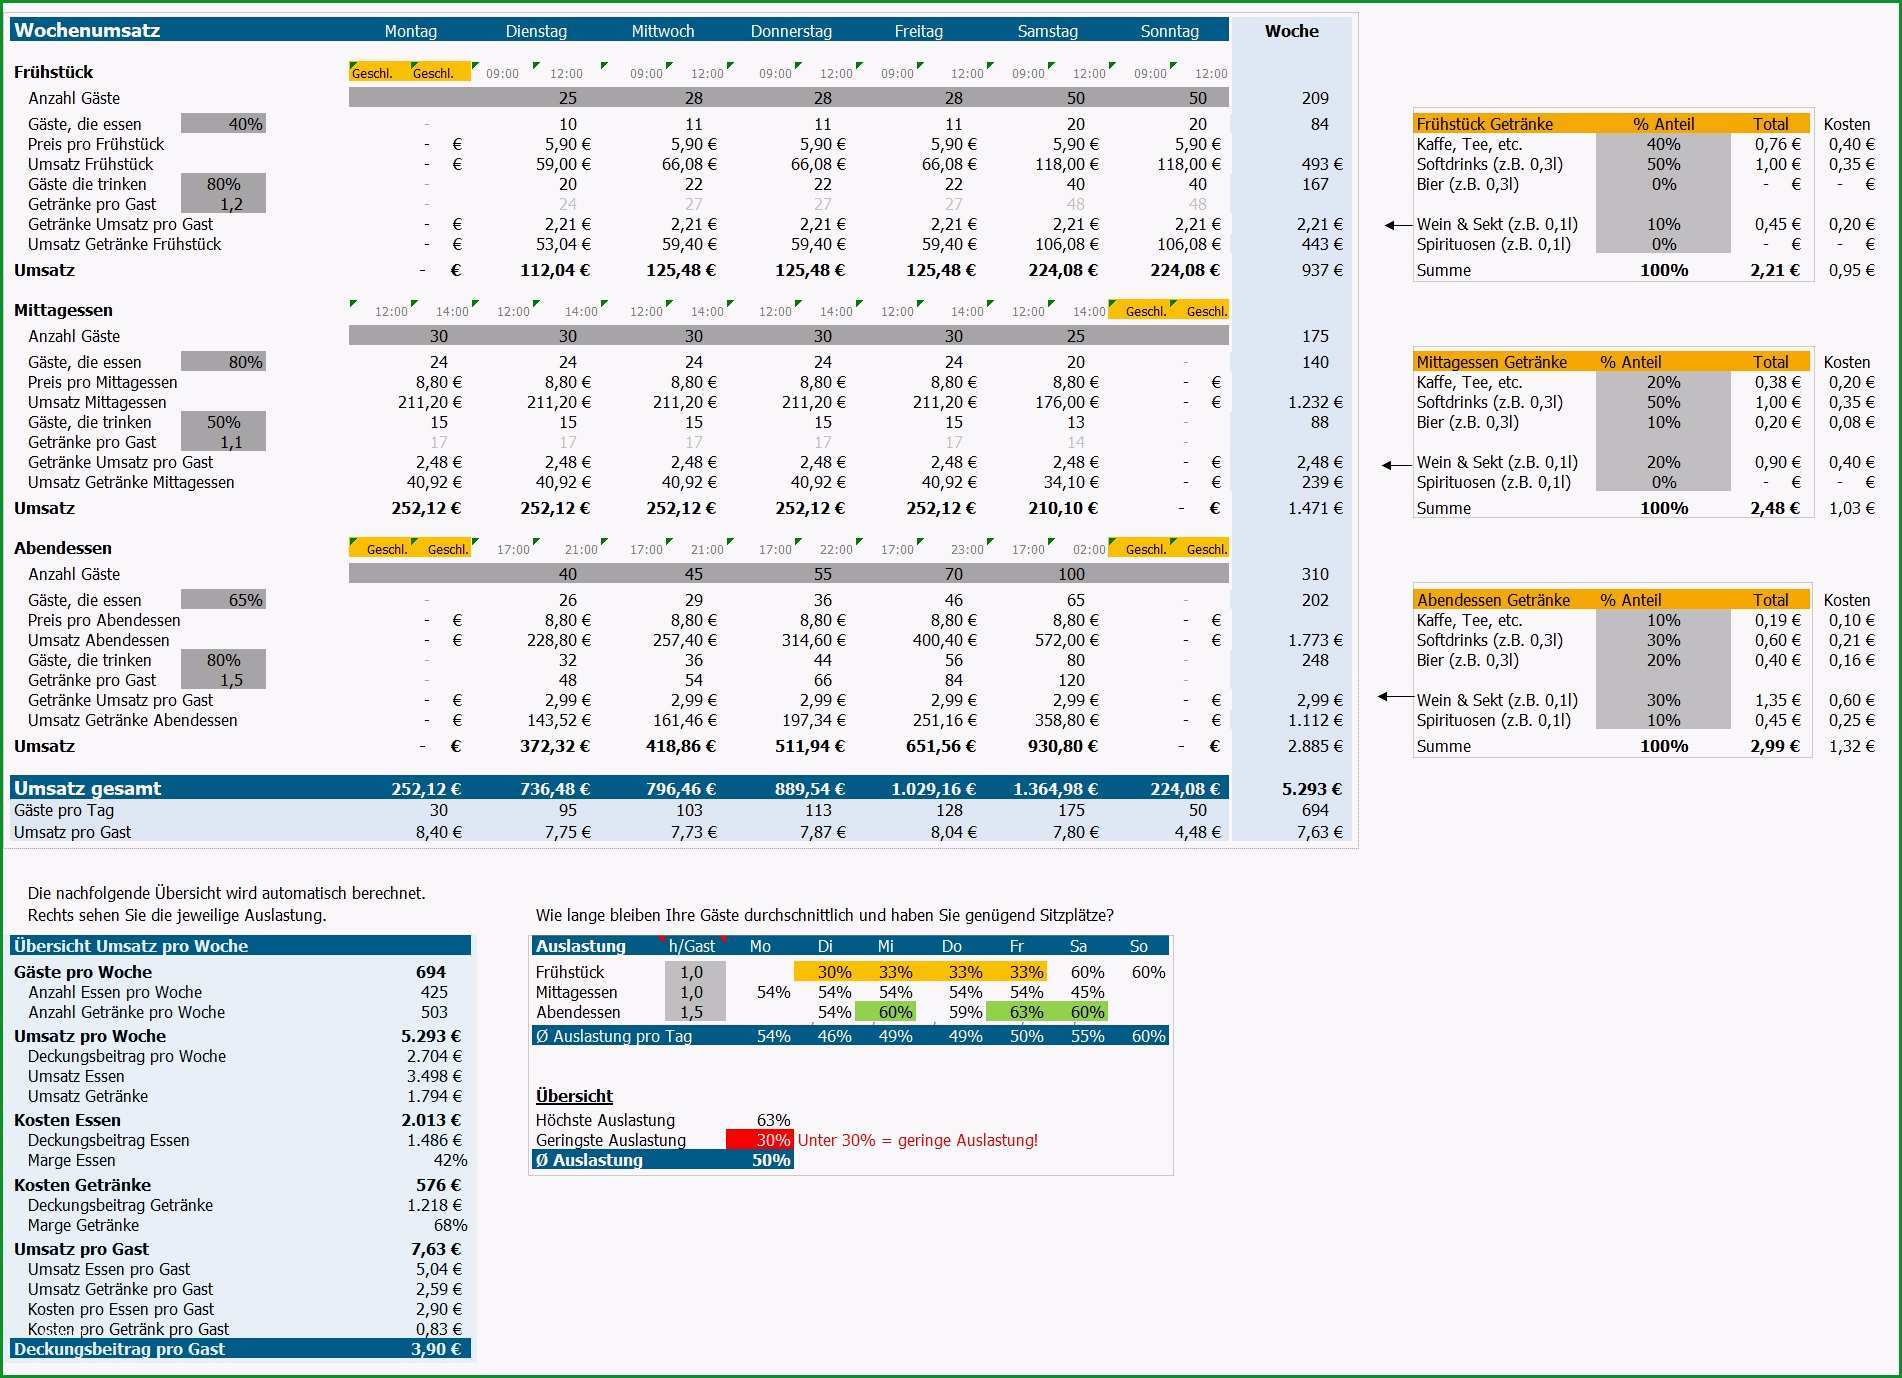Click the underlined Übersicht heading
Screen dimensions: 1902x1378
pyautogui.click(x=574, y=1096)
